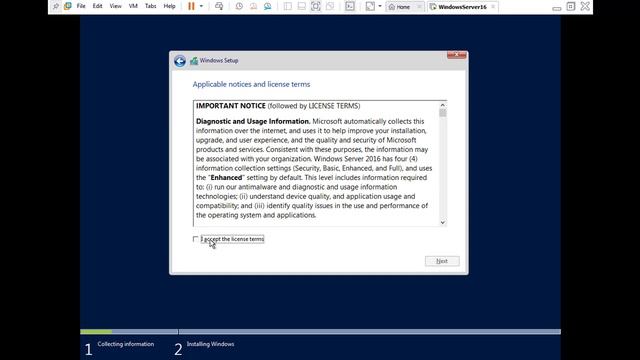Click the Send Ctrl+Alt+Del icon
Image resolution: width=640 pixels, height=360 pixels.
(219, 6)
